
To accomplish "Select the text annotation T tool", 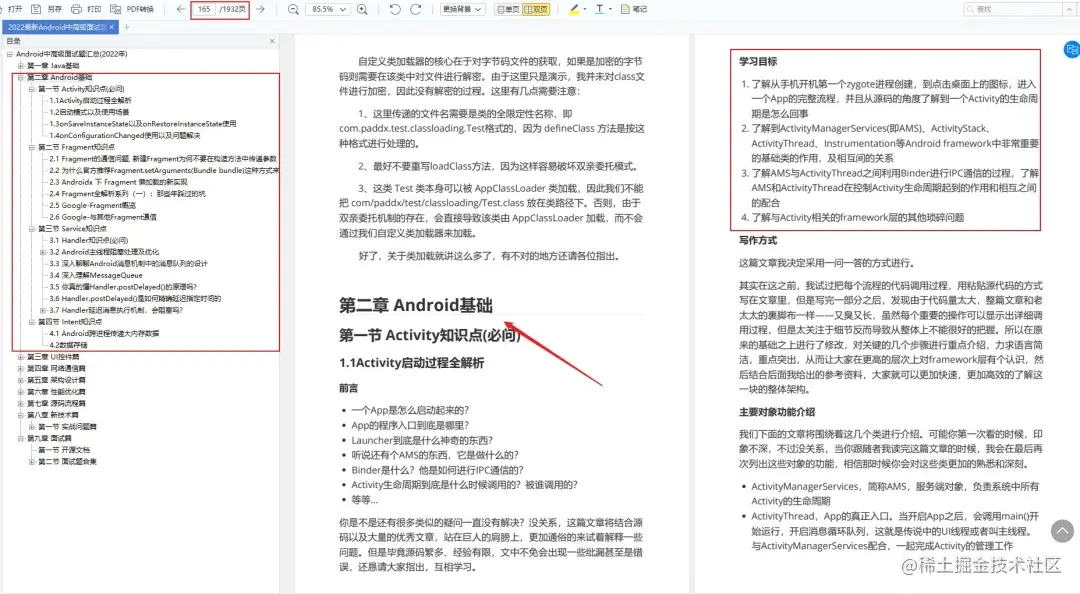I will click(600, 11).
